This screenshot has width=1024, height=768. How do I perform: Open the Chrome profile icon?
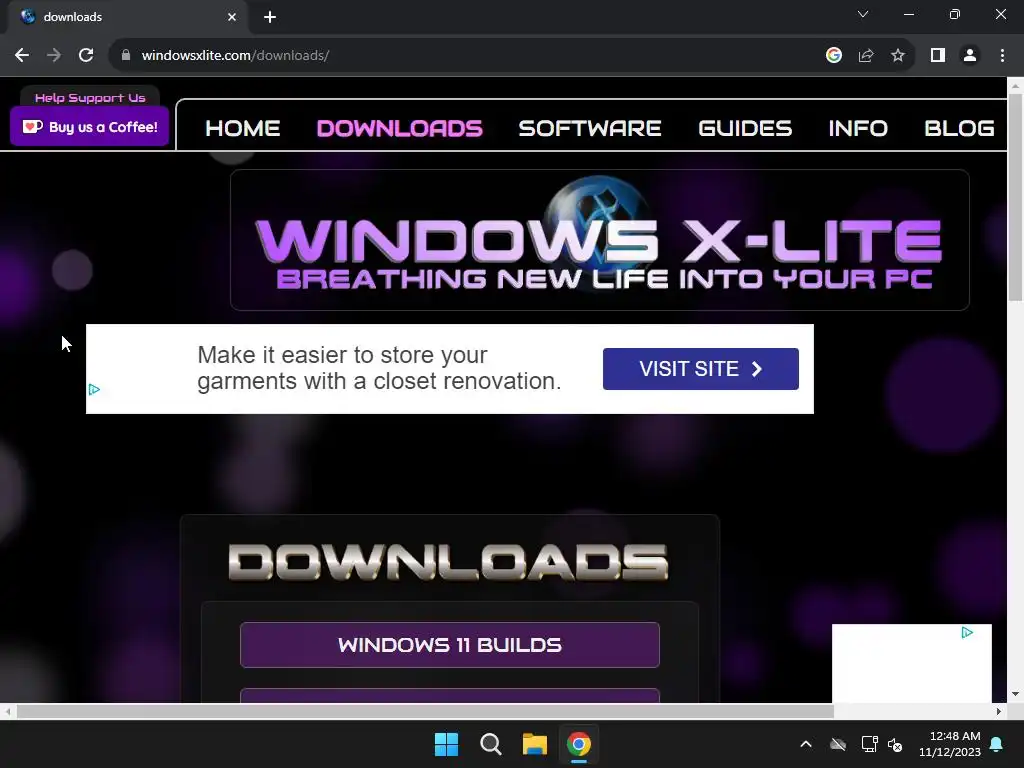[970, 56]
